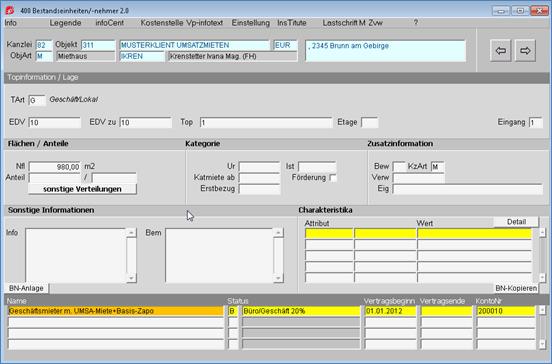552x364 pixels.
Task: Click the Vertragsbeginn cell 01.01.2012
Action: pyautogui.click(x=390, y=311)
